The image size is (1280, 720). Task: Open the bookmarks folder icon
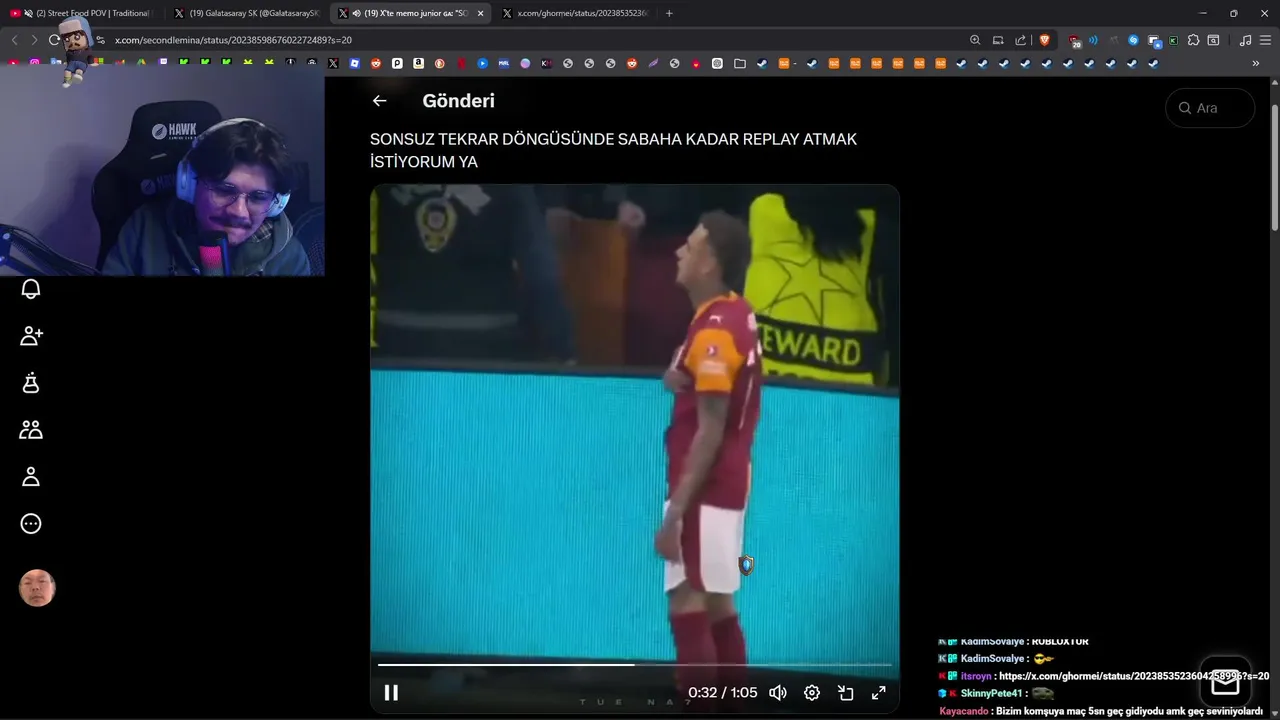[739, 63]
